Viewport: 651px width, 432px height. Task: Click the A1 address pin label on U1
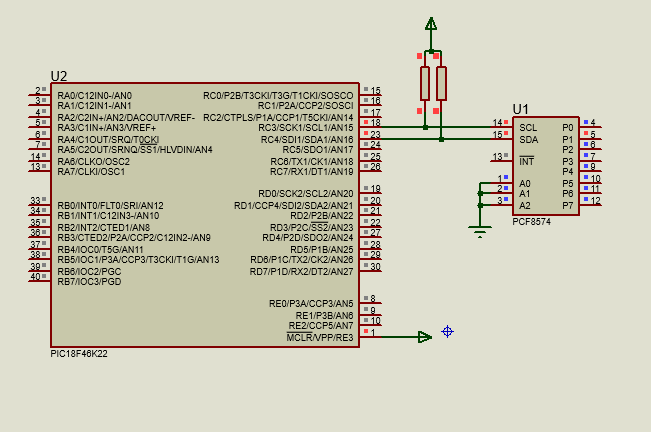(525, 194)
